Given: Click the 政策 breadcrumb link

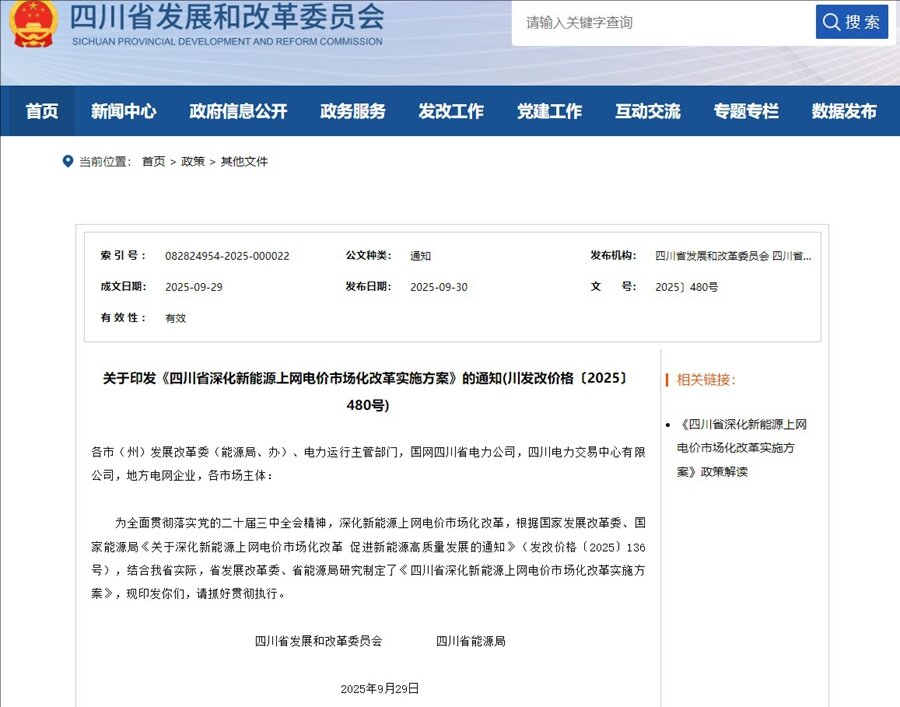Looking at the screenshot, I should tap(193, 161).
